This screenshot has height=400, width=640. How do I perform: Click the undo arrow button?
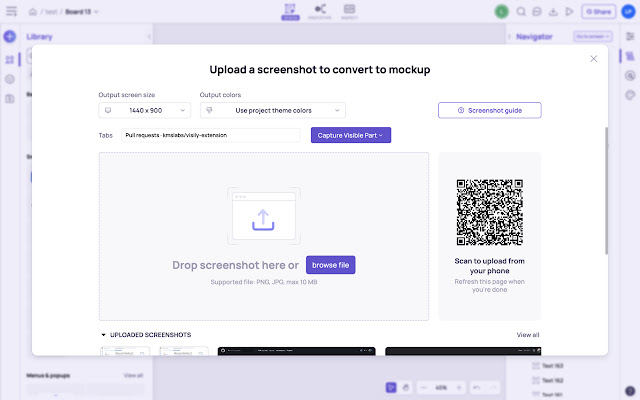[477, 387]
